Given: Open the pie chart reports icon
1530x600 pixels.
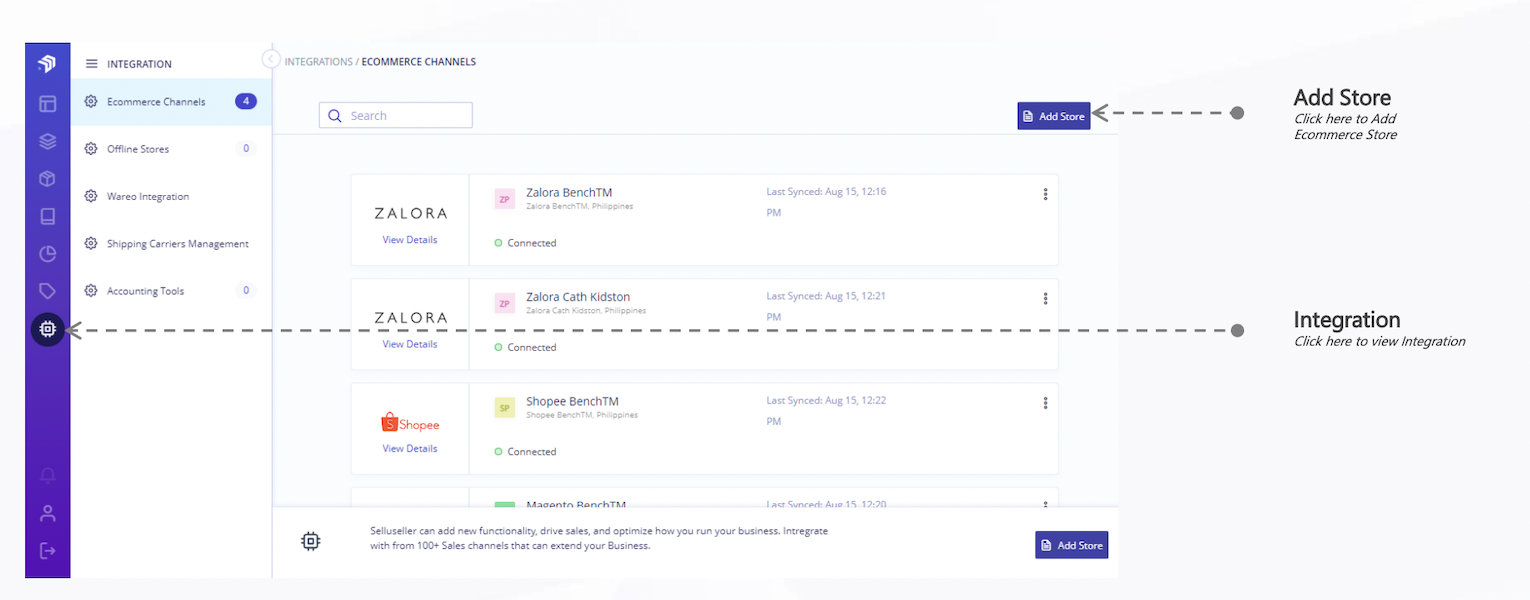Looking at the screenshot, I should 47,254.
